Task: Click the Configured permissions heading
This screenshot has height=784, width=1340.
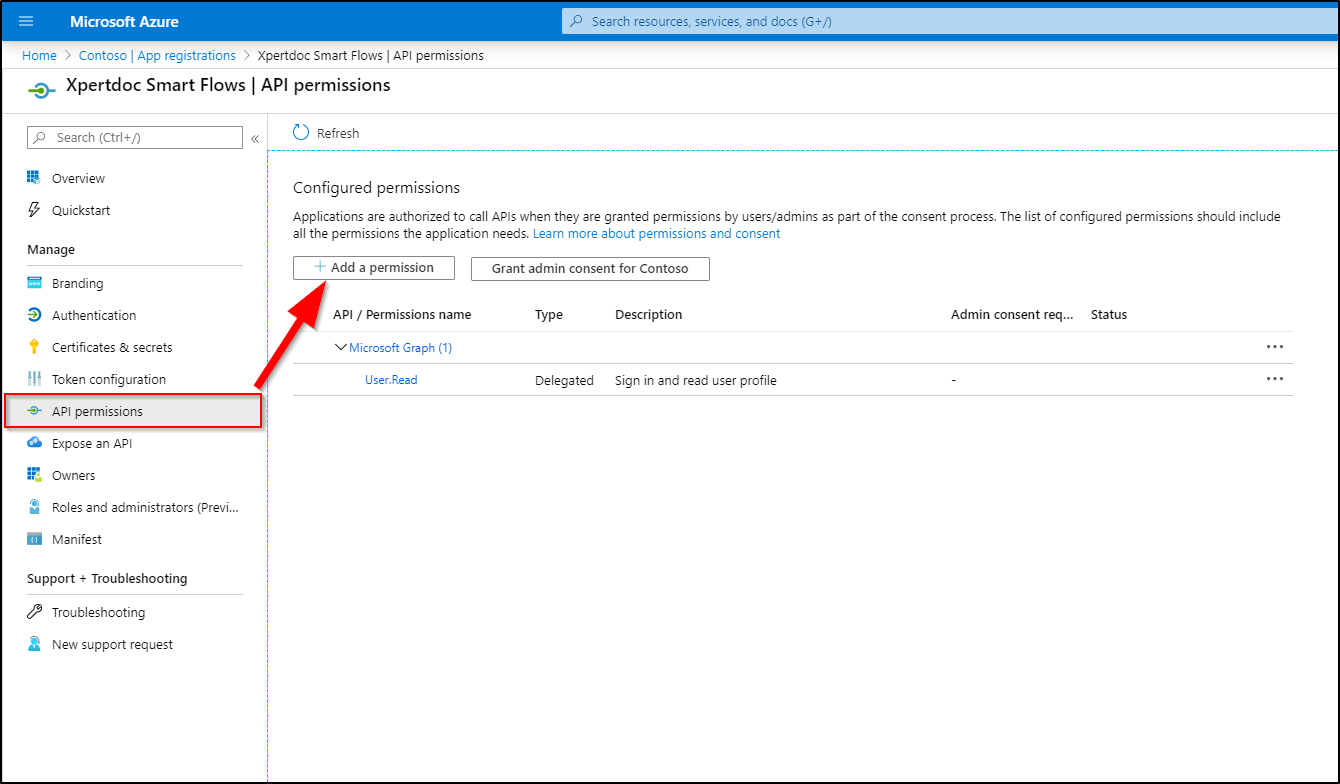Action: [x=376, y=187]
